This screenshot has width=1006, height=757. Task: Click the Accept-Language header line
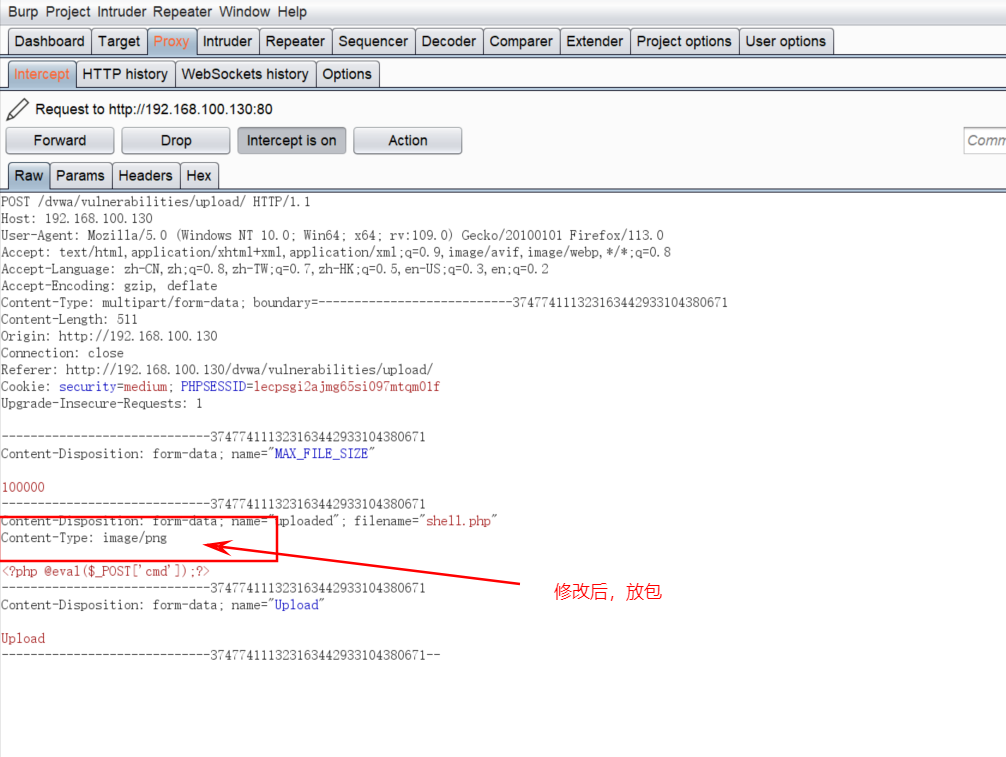(275, 269)
